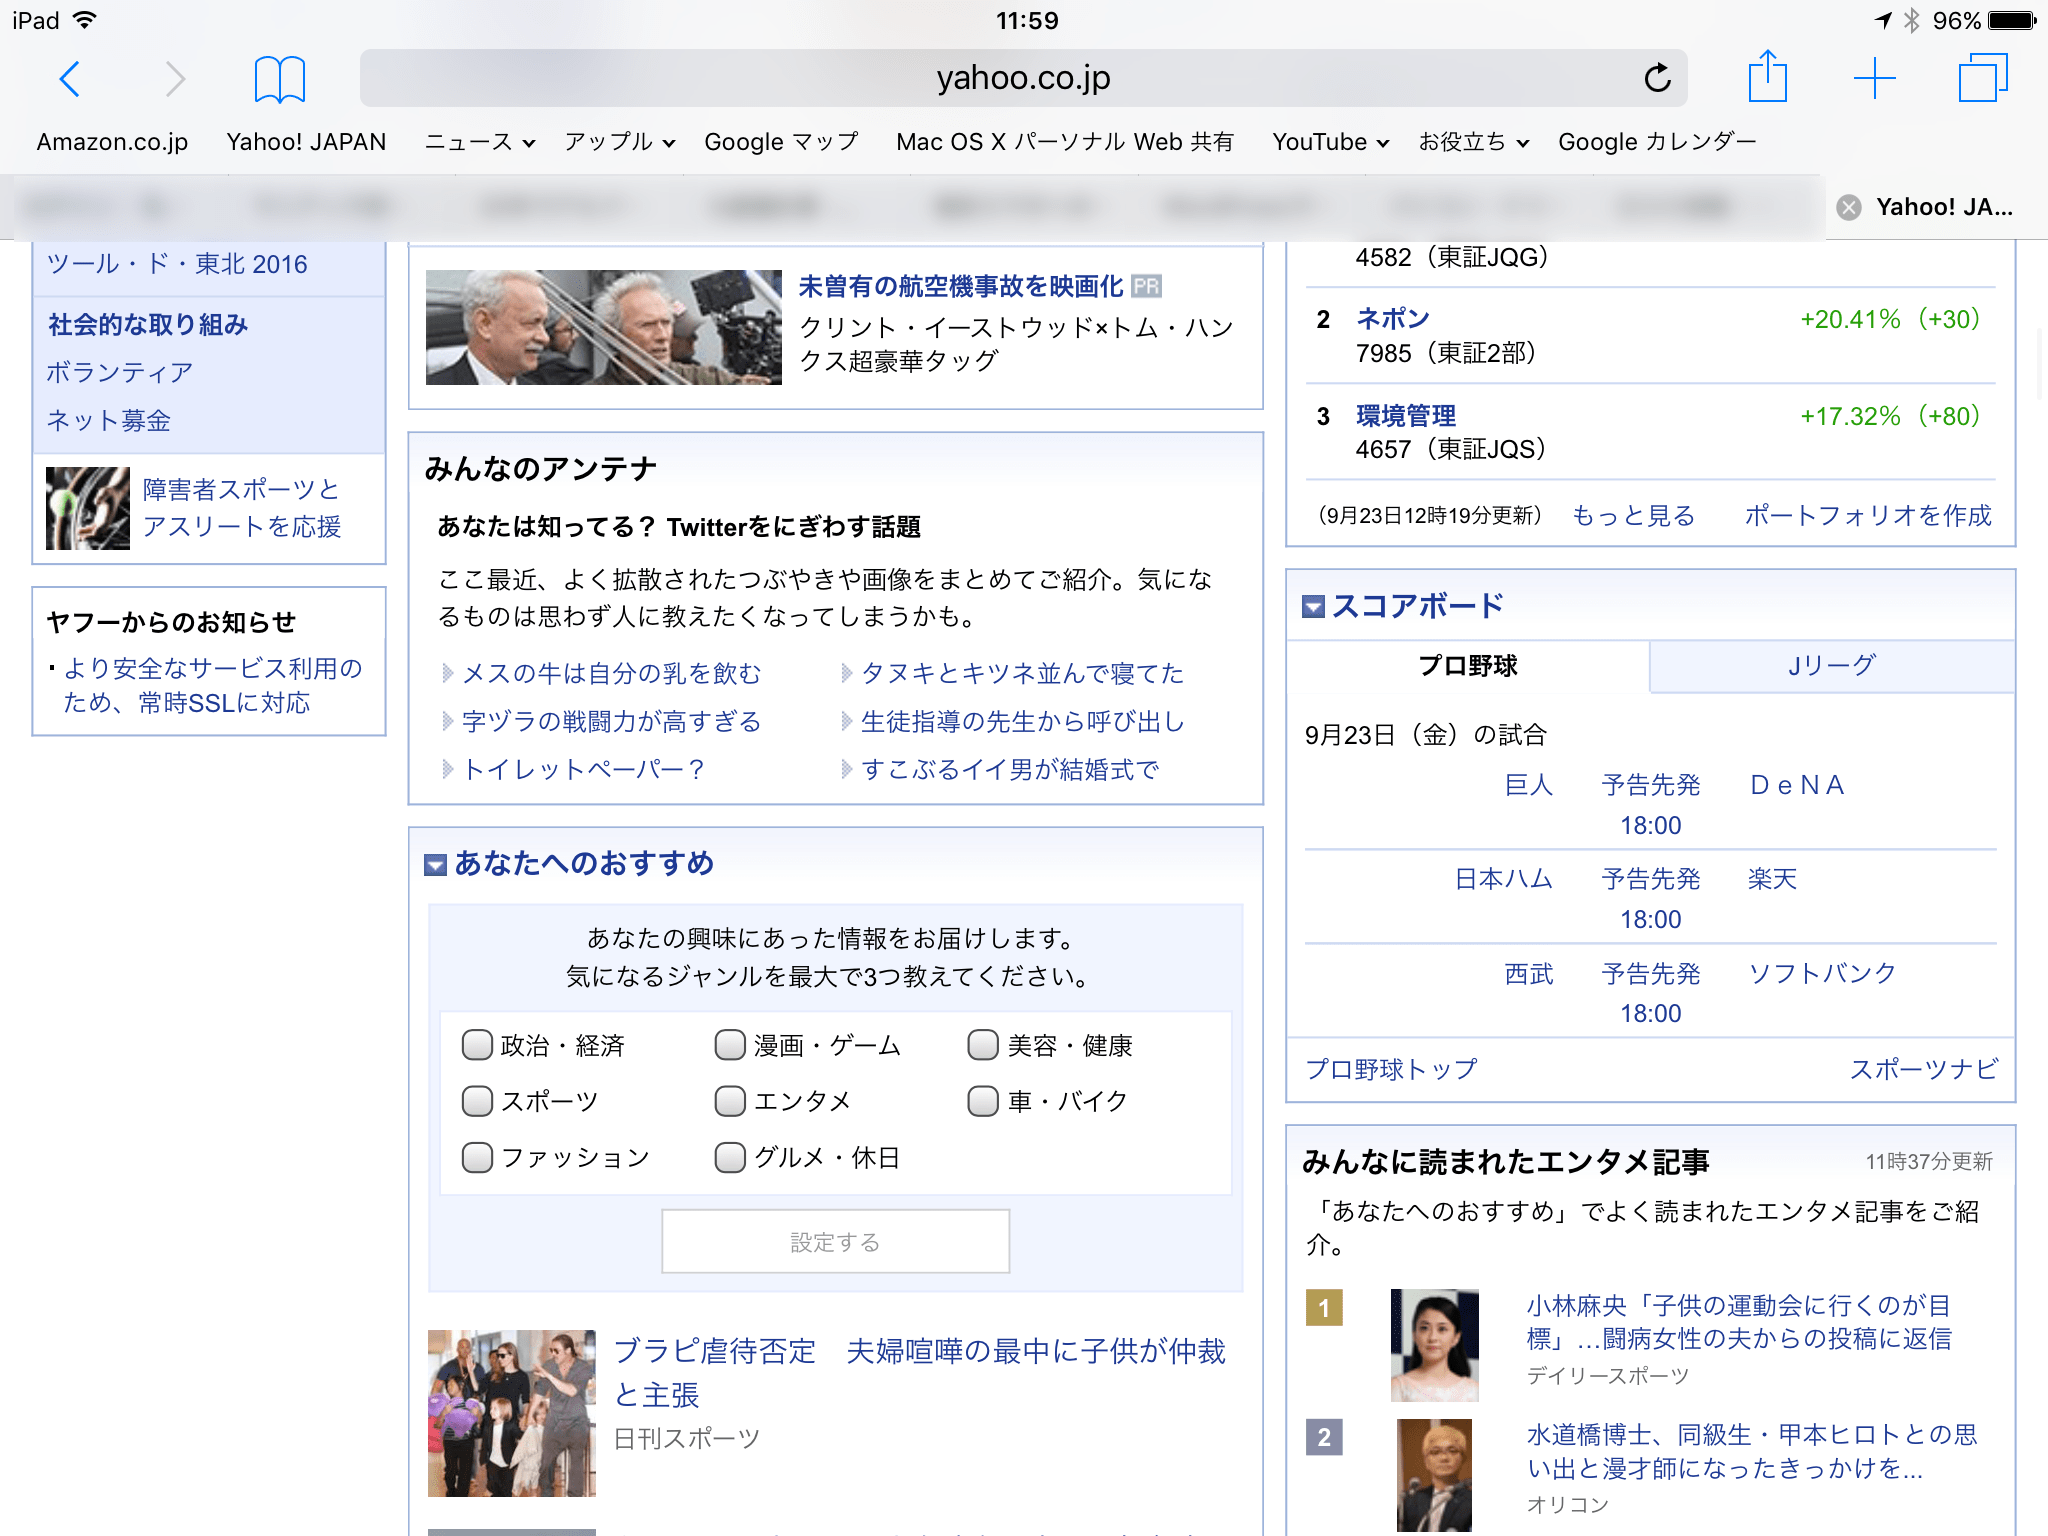Viewport: 2048px width, 1536px height.
Task: Close the Yahoo! JA... tab
Action: (x=1849, y=207)
